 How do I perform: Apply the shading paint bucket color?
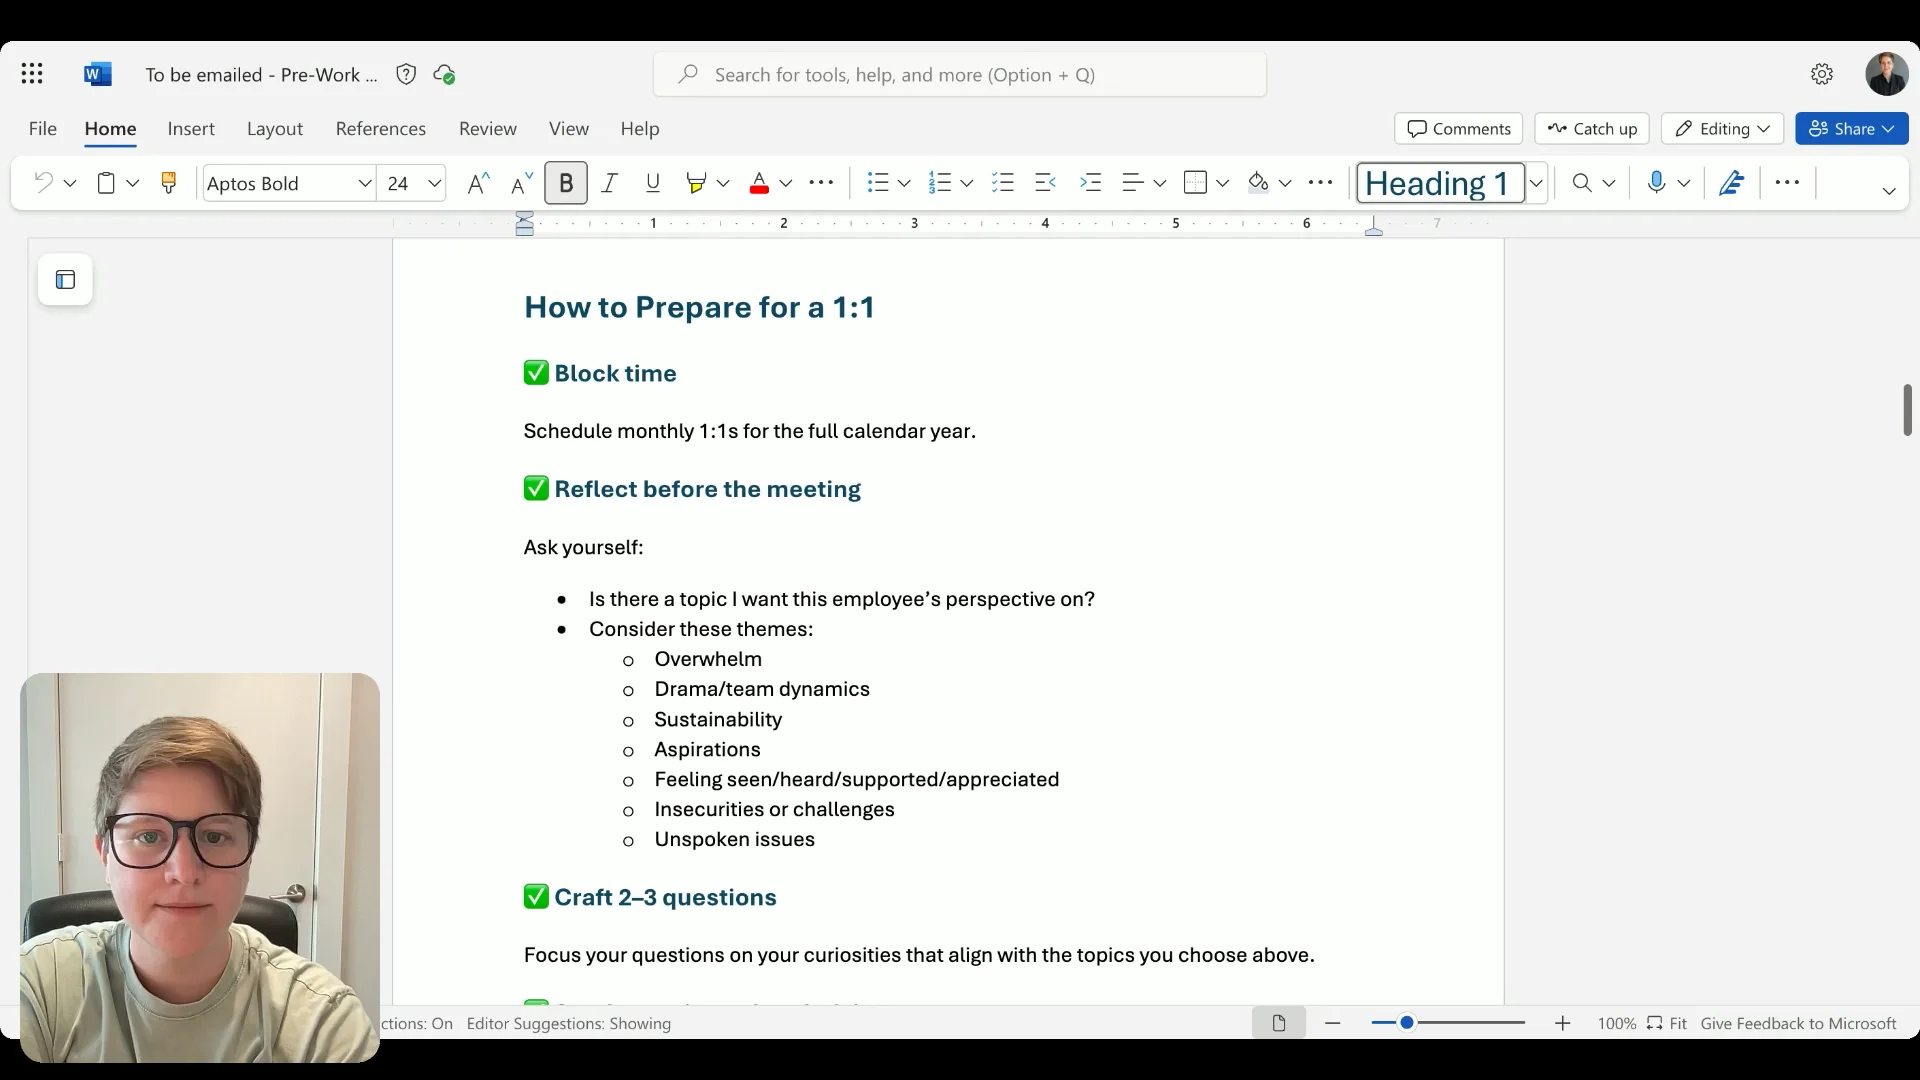(1258, 183)
